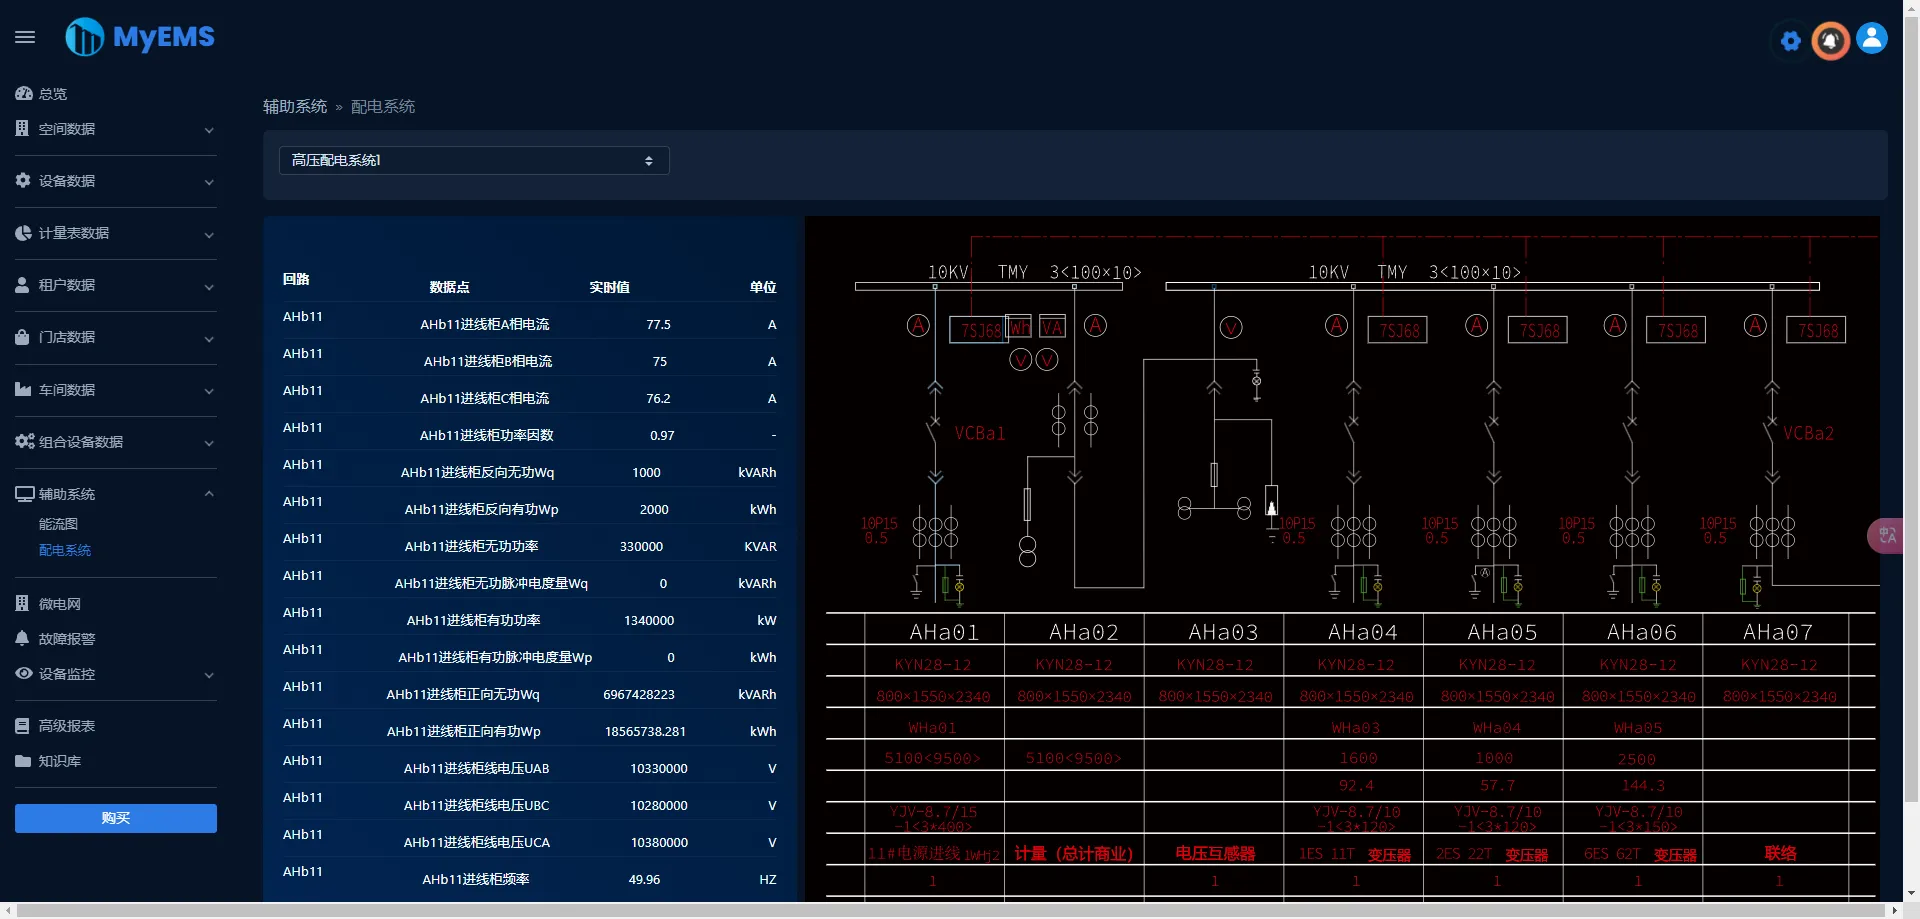1920x919 pixels.
Task: Click the vertical page scrollbar
Action: pyautogui.click(x=1911, y=400)
